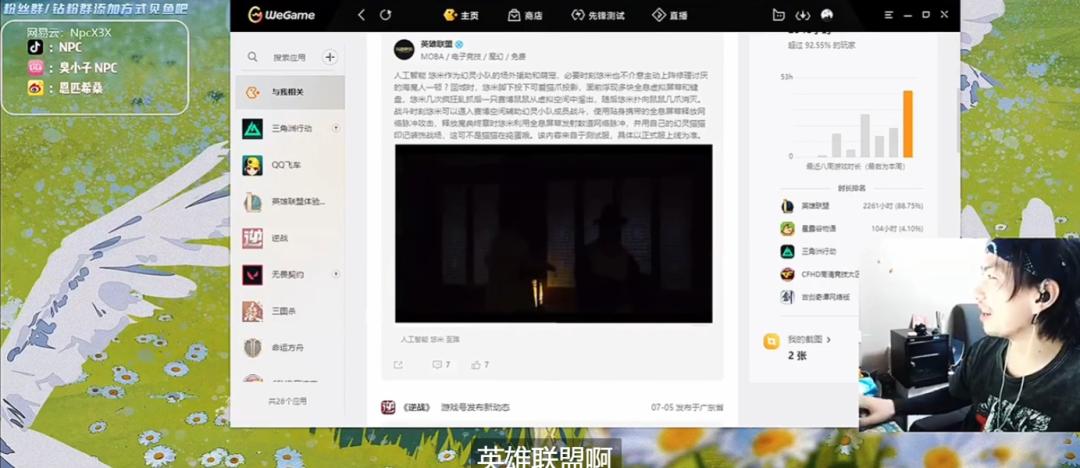The image size is (1080, 468).
Task: Click the 《逆战》 post icon
Action: pyautogui.click(x=388, y=407)
